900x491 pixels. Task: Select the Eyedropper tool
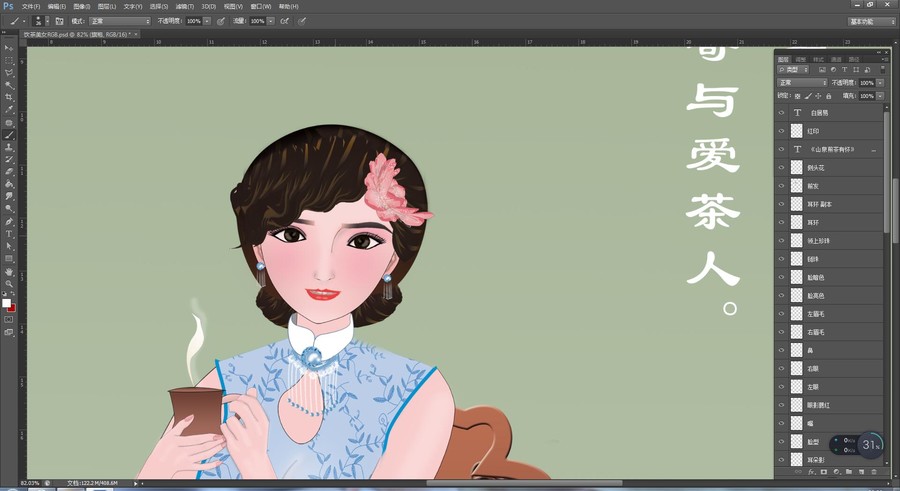(9, 109)
